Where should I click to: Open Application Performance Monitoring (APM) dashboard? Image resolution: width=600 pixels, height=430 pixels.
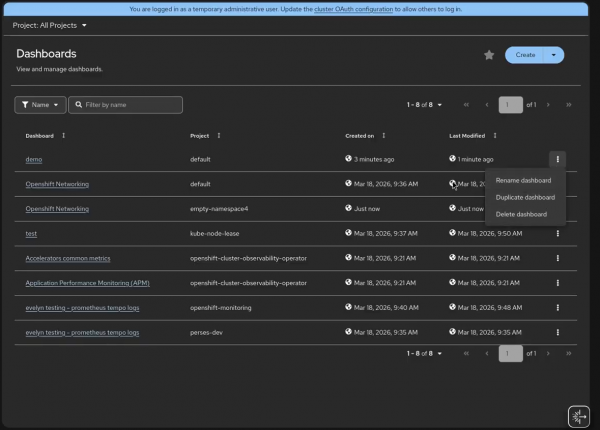coord(87,283)
